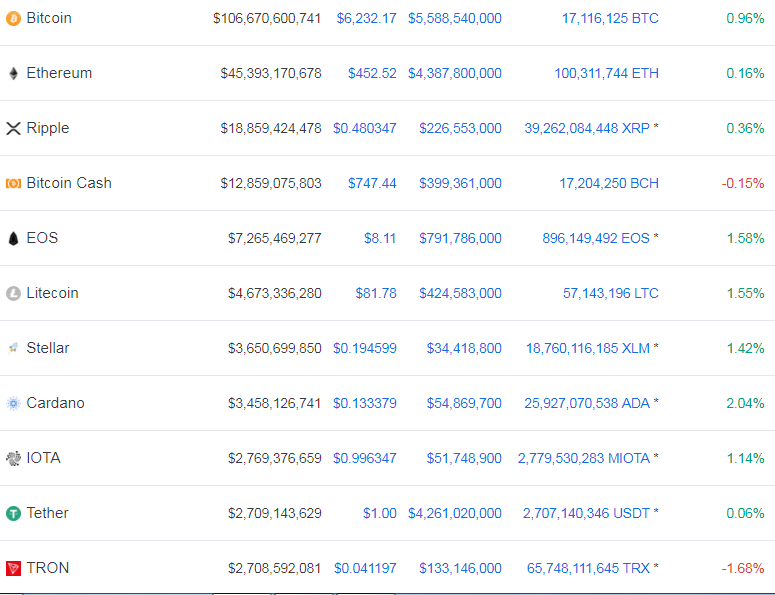Click IOTA price $0.996347

[x=365, y=458]
